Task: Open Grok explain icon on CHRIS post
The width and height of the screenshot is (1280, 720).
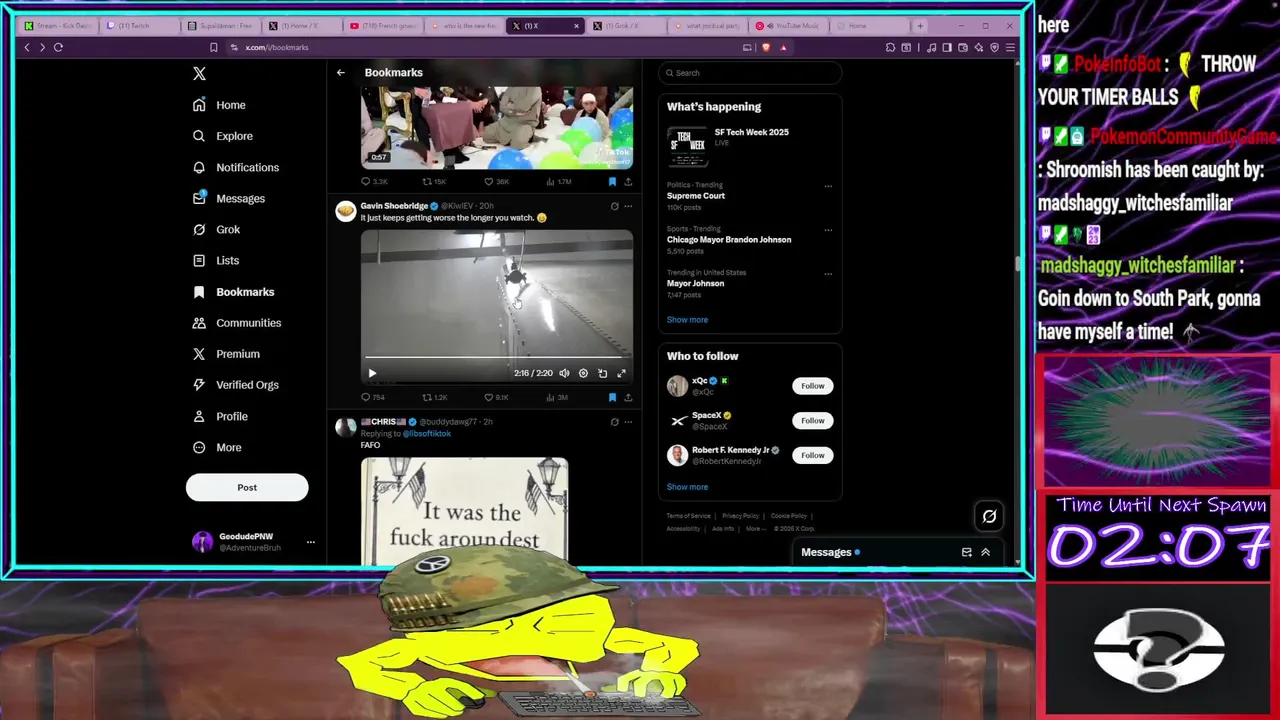Action: coord(614,422)
